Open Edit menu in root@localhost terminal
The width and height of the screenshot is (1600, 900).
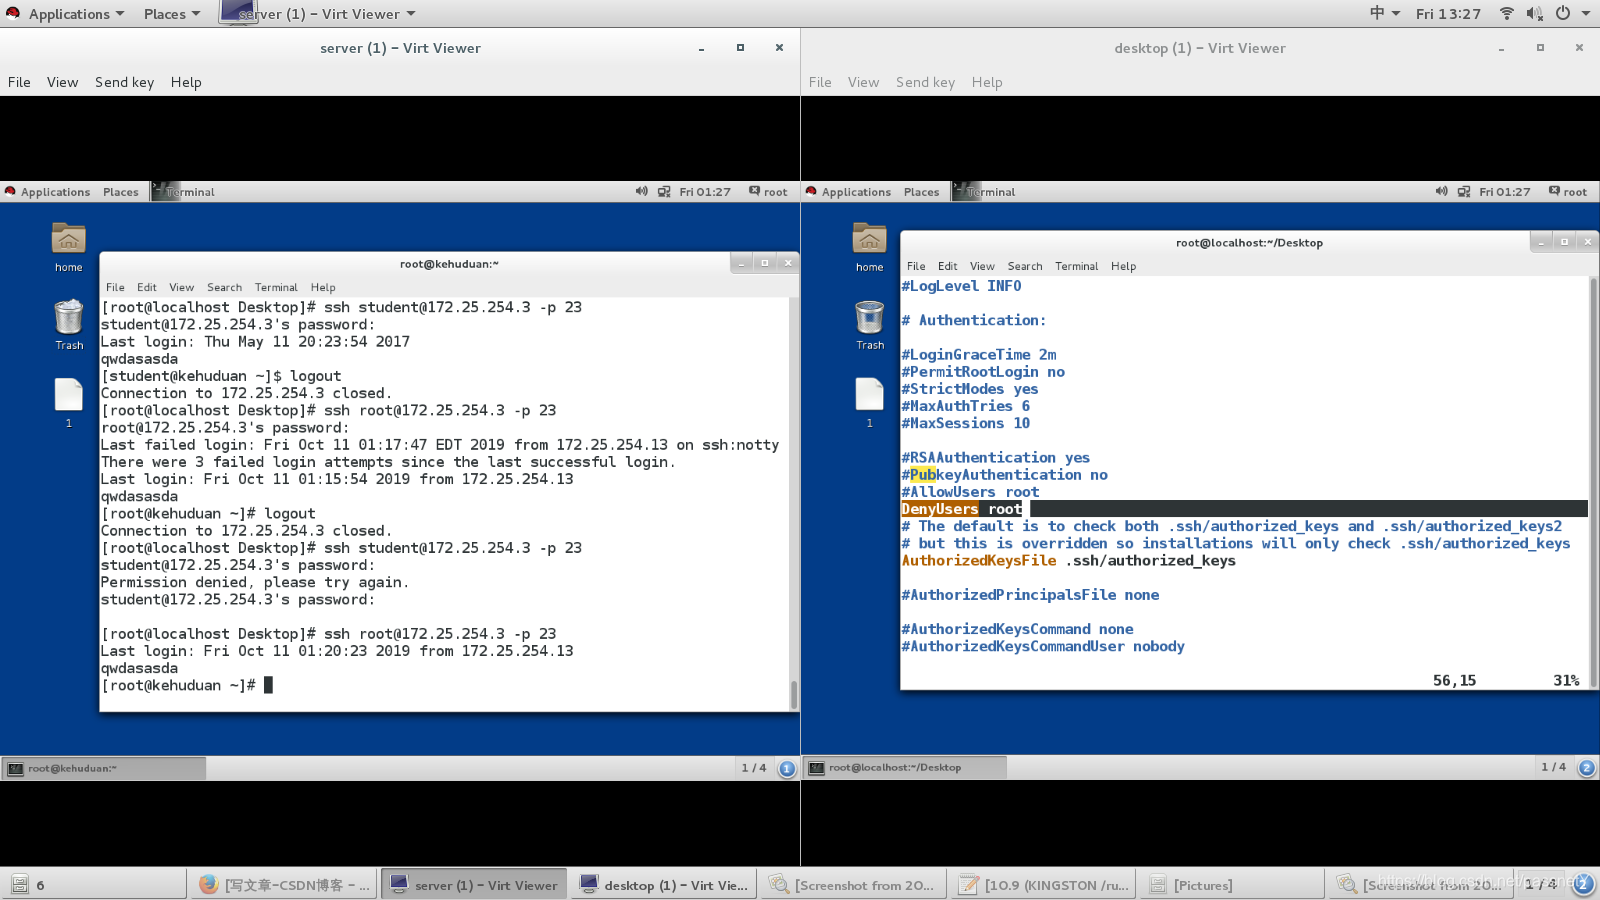point(947,266)
